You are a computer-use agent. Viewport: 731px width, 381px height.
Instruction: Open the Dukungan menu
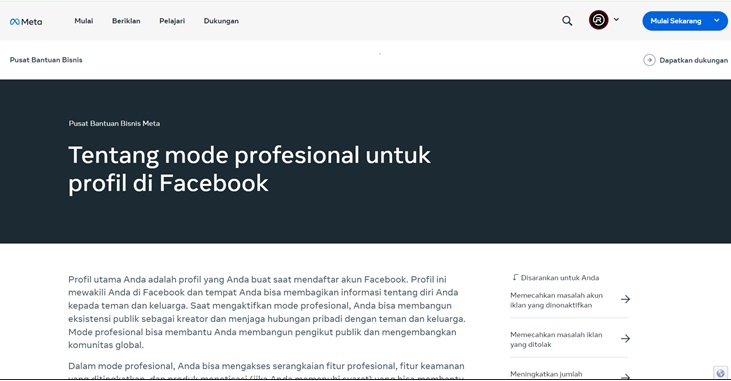click(x=221, y=21)
